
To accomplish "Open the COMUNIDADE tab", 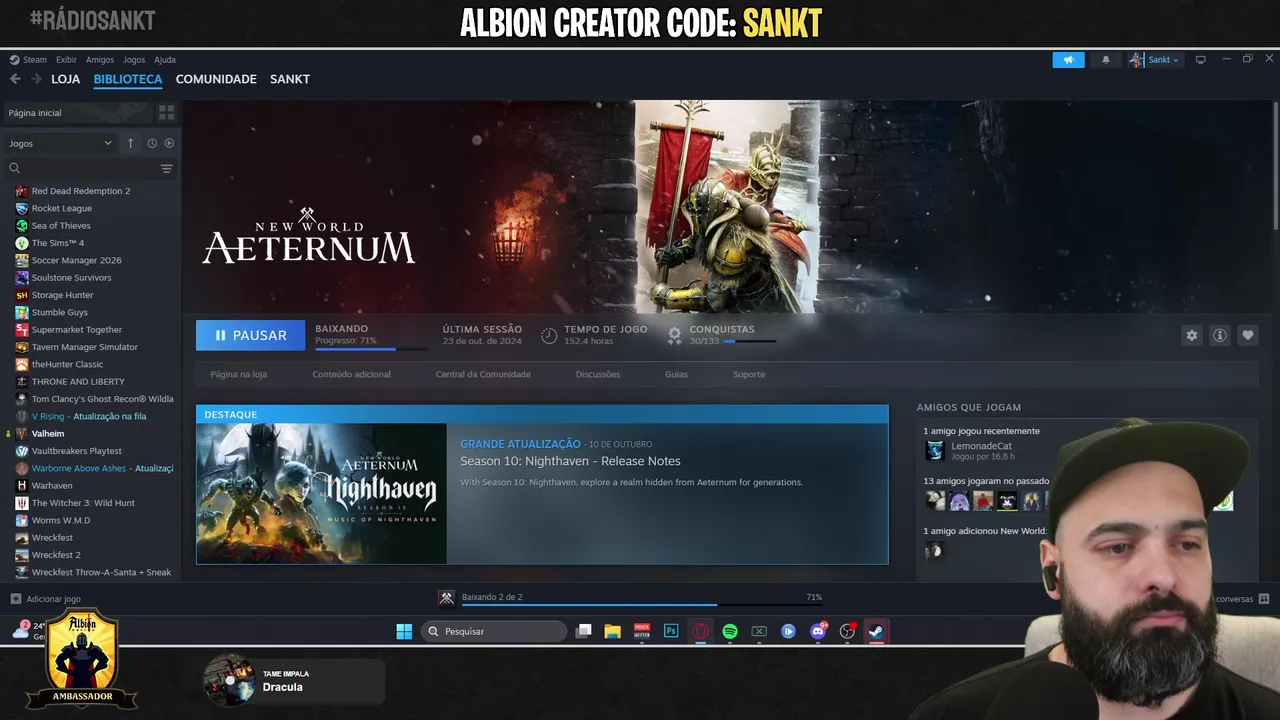I will click(x=216, y=79).
